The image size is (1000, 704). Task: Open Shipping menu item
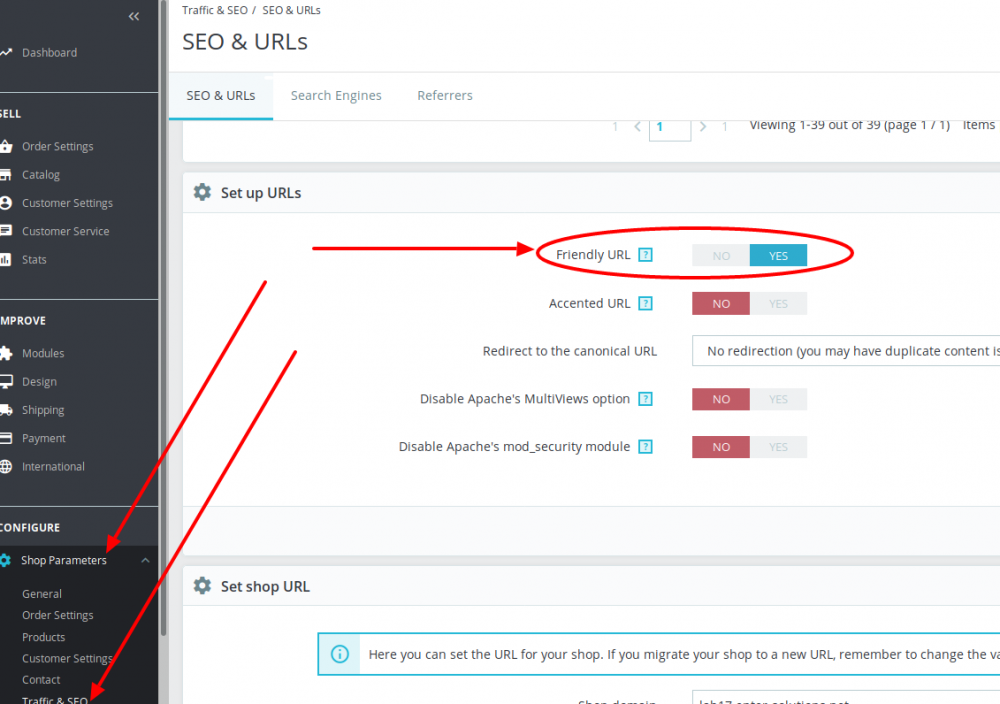(43, 410)
